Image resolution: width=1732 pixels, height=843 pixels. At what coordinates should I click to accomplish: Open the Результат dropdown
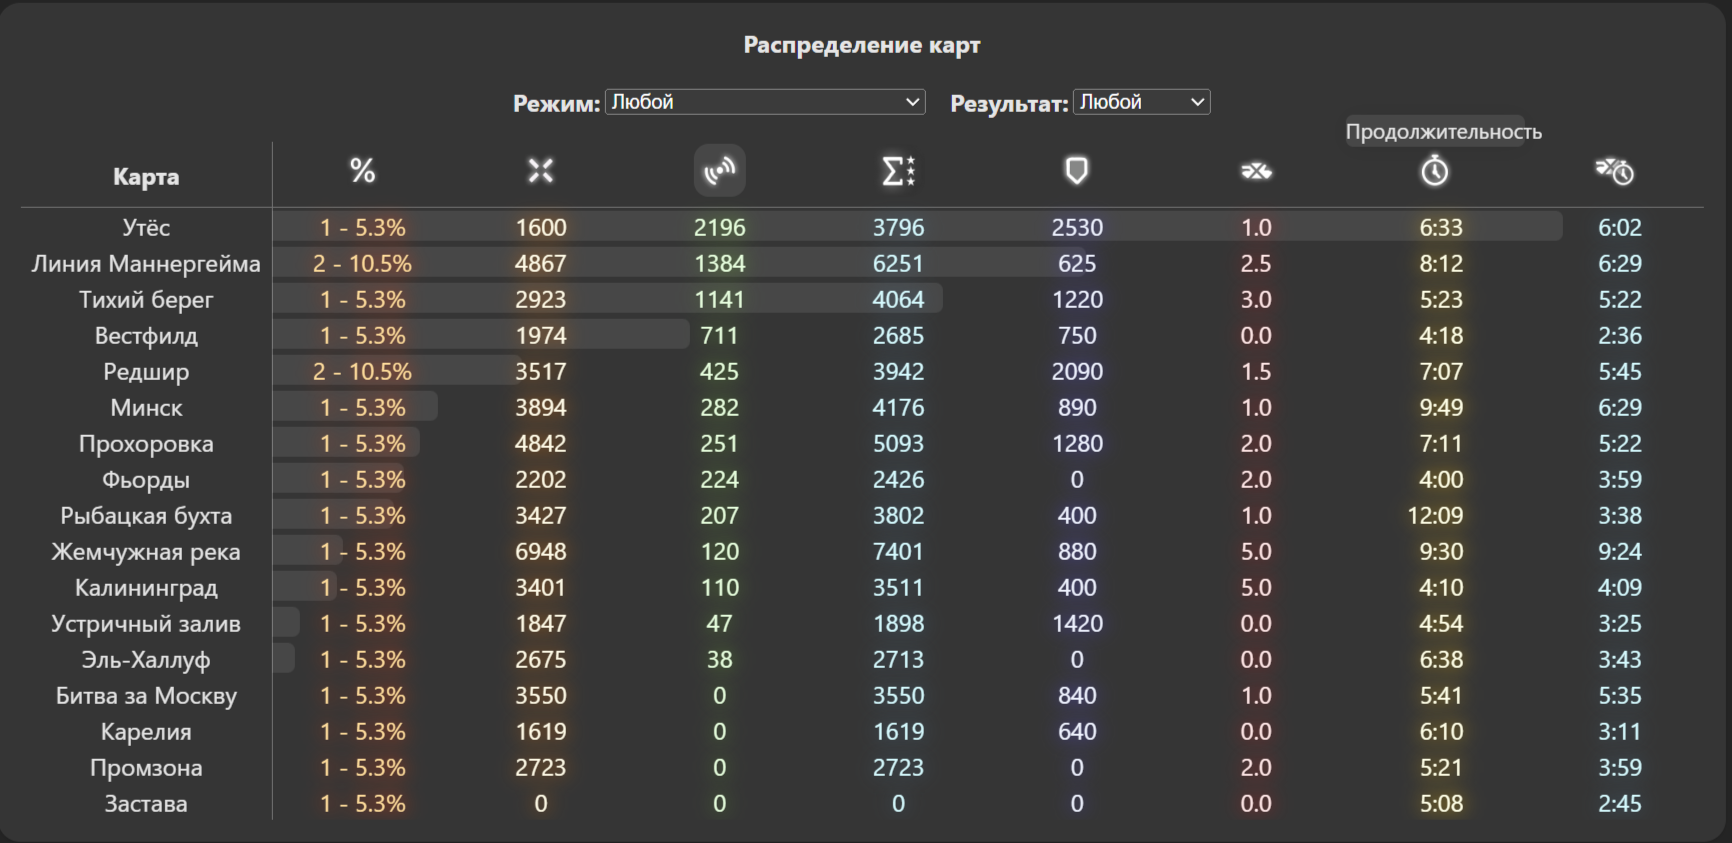tap(1142, 102)
